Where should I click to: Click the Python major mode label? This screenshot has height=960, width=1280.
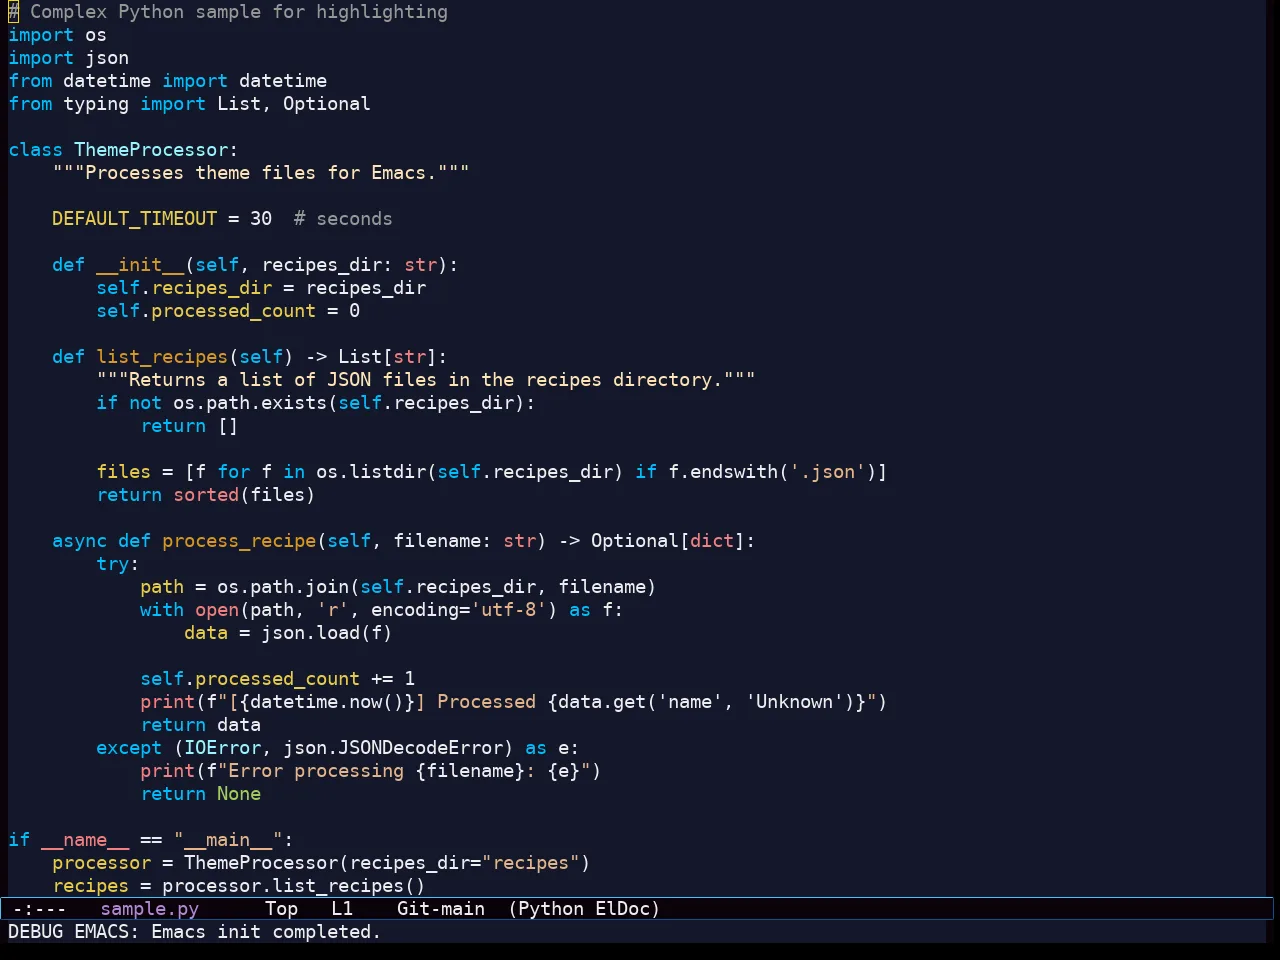click(551, 909)
